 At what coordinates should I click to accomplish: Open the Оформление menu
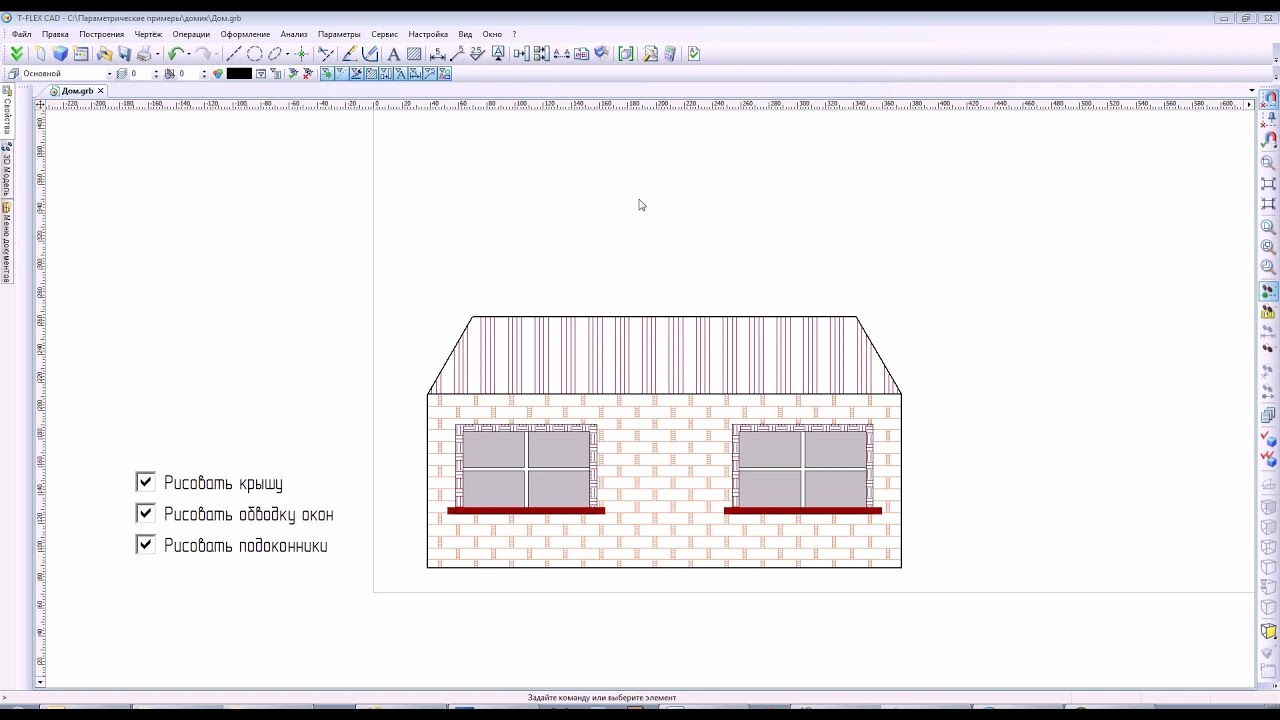pos(245,34)
